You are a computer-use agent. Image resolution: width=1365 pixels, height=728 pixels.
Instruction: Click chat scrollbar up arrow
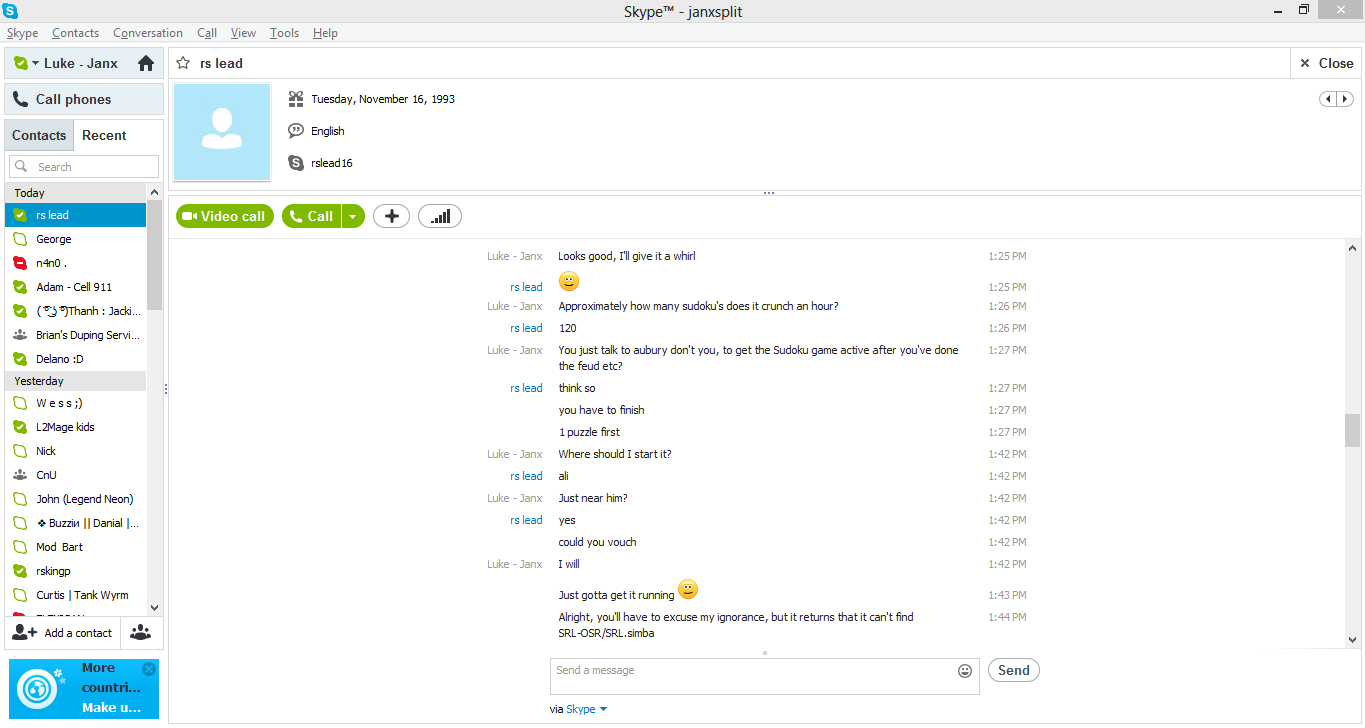(1352, 248)
